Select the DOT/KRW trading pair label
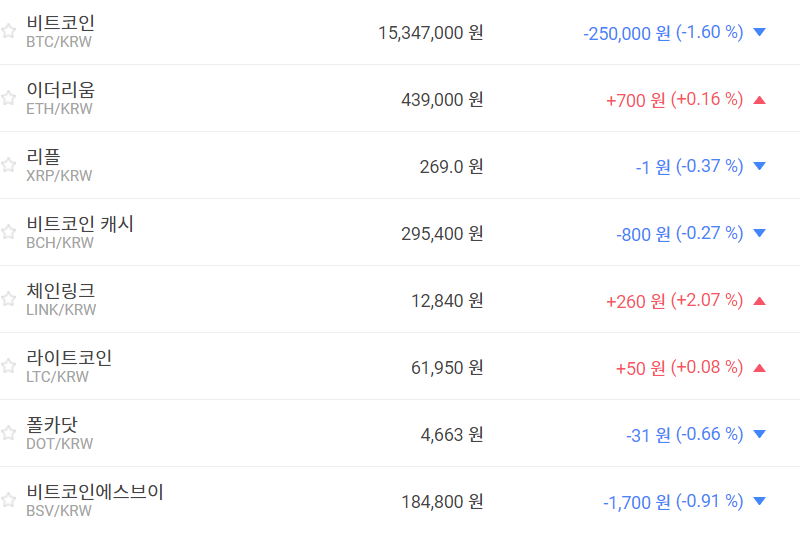This screenshot has width=800, height=533. coord(59,444)
